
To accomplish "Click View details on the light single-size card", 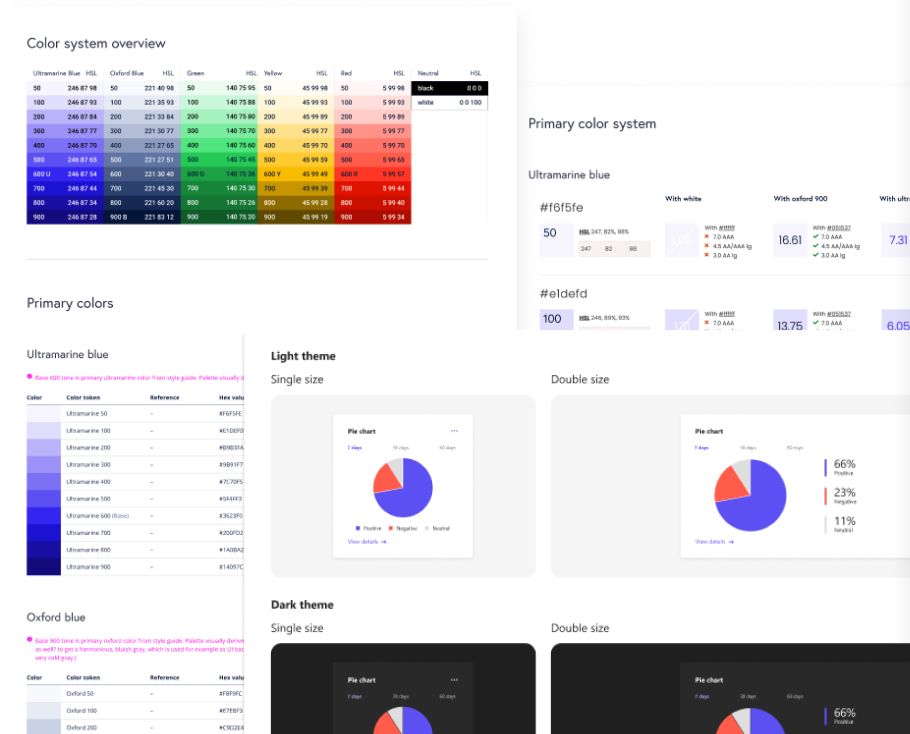I will 366,541.
